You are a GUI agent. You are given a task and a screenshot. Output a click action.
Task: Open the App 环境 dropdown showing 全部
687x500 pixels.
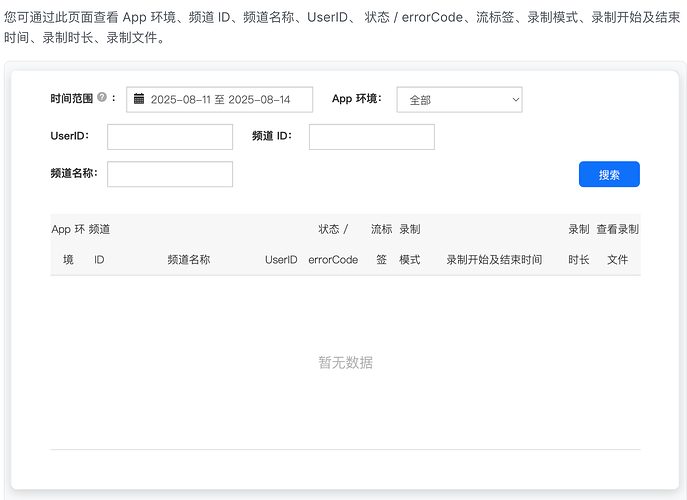tap(458, 99)
